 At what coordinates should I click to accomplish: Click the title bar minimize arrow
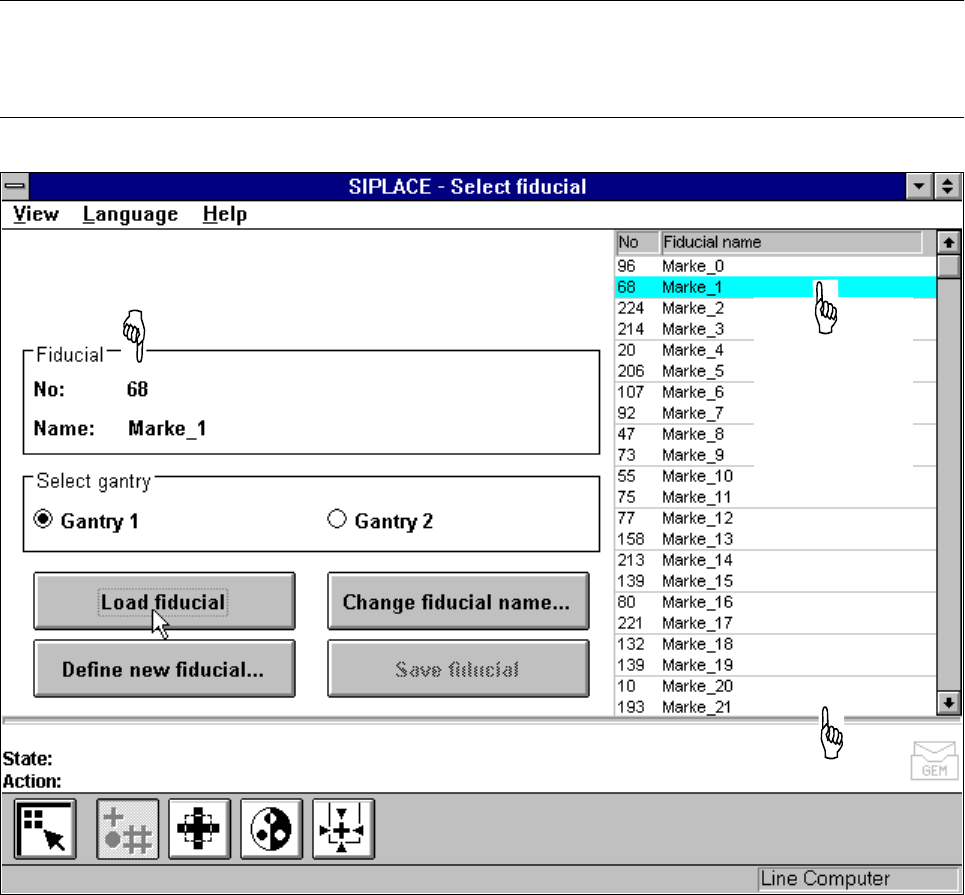coord(919,186)
